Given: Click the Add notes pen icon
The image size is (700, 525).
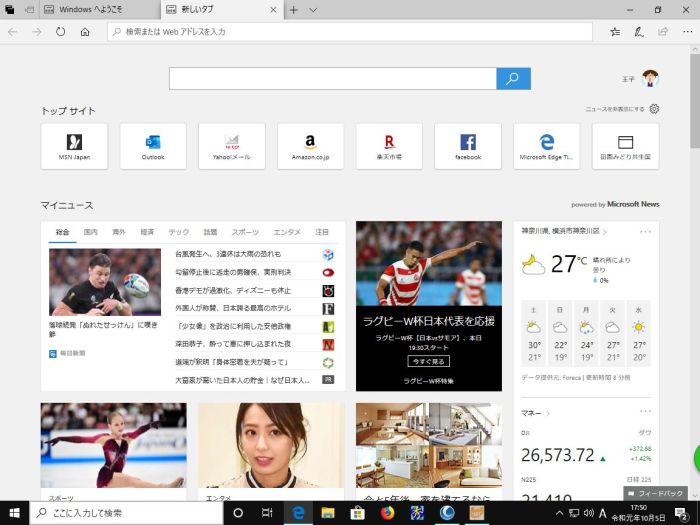Looking at the screenshot, I should tap(639, 32).
